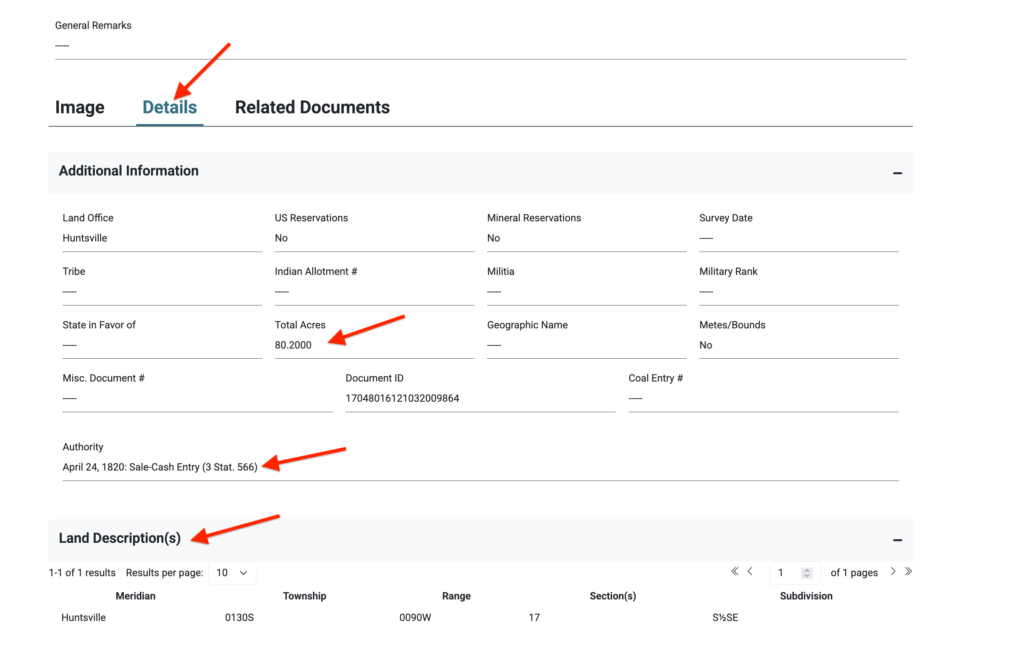Sort by Meridian column header
The width and height of the screenshot is (1024, 670).
(x=135, y=596)
